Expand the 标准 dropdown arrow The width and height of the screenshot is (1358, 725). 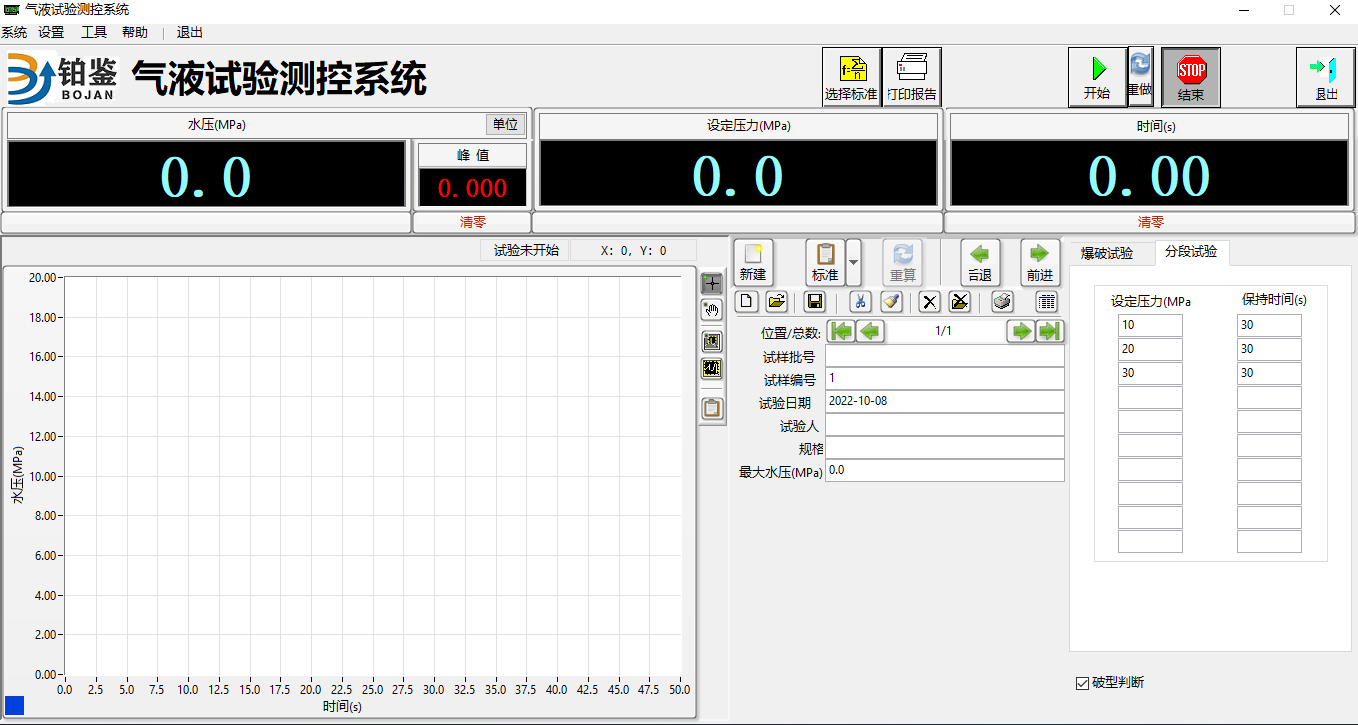[853, 263]
